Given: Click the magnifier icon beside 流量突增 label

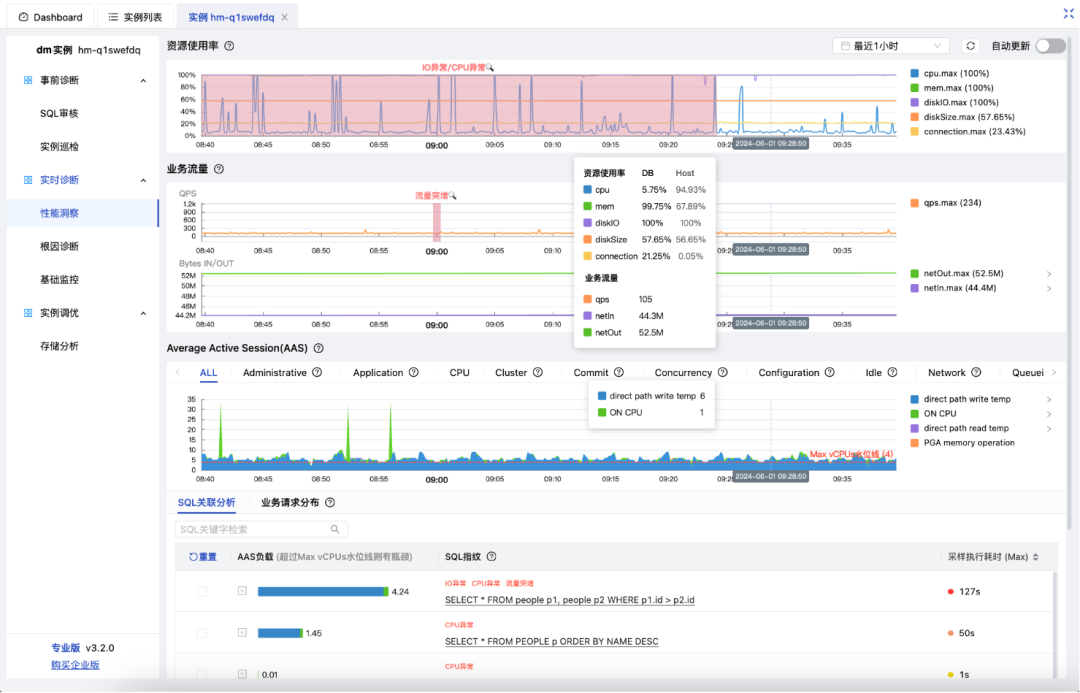Looking at the screenshot, I should coord(453,196).
